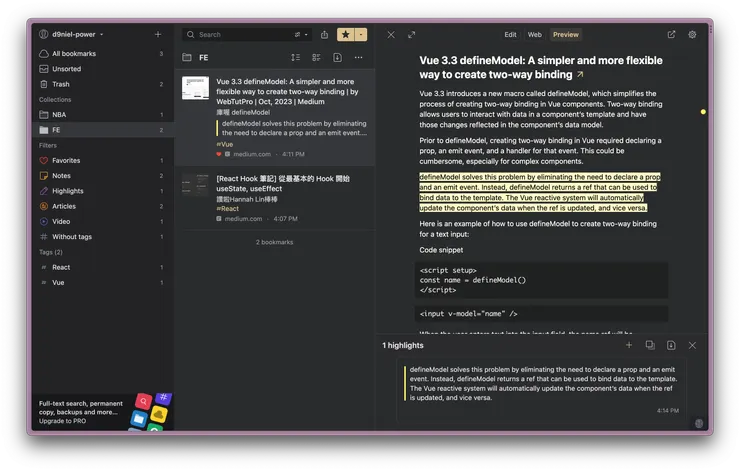Add a new collection with the plus icon
Screen dimensions: 740x471
pyautogui.click(x=158, y=34)
